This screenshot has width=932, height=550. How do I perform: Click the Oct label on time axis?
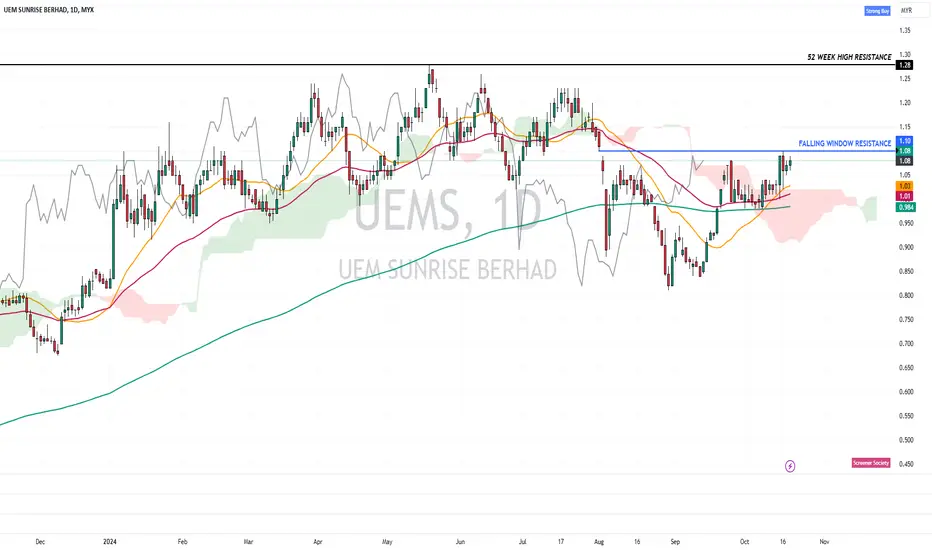point(744,542)
